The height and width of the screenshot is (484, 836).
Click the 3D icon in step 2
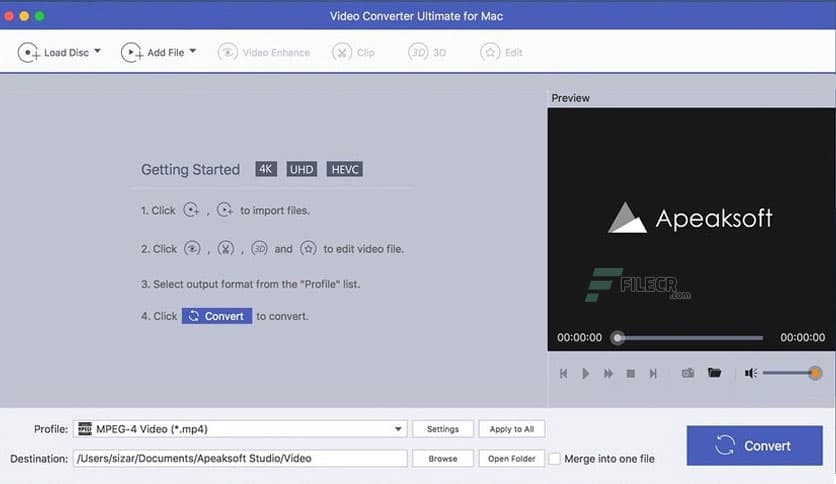(x=259, y=248)
